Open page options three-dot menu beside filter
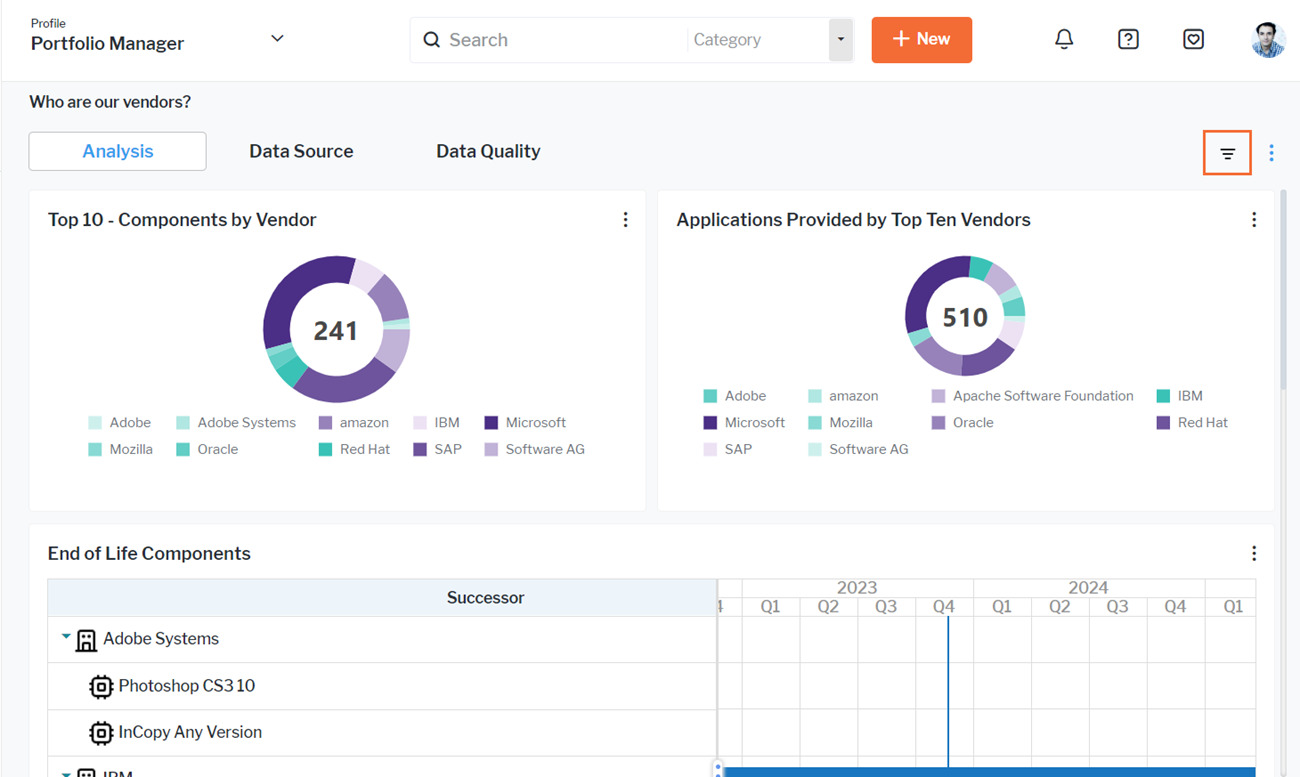This screenshot has height=777, width=1300. pyautogui.click(x=1271, y=153)
